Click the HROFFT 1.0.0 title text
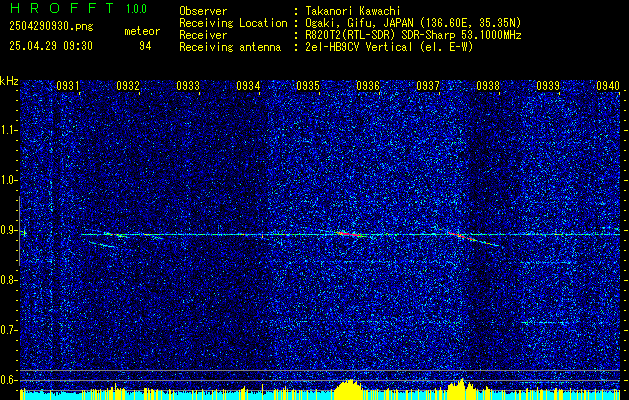 click(x=78, y=8)
